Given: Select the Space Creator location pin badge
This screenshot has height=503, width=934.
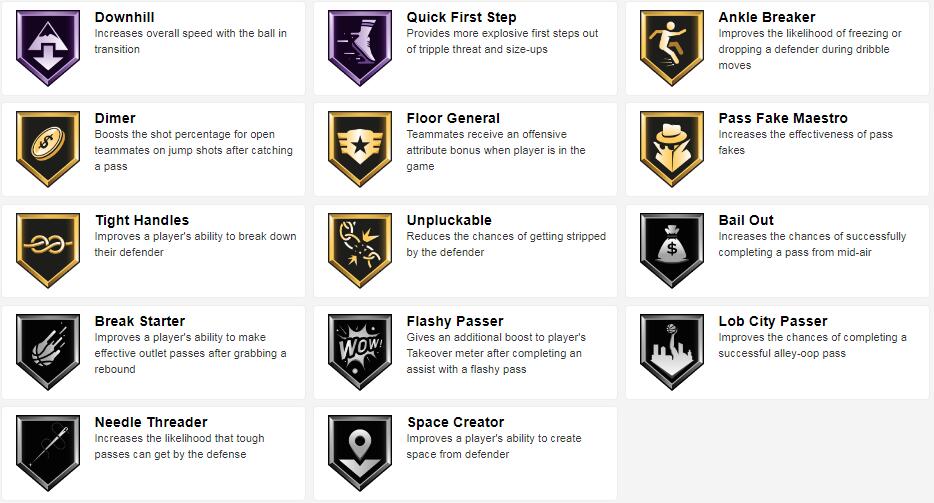Looking at the screenshot, I should coord(360,453).
